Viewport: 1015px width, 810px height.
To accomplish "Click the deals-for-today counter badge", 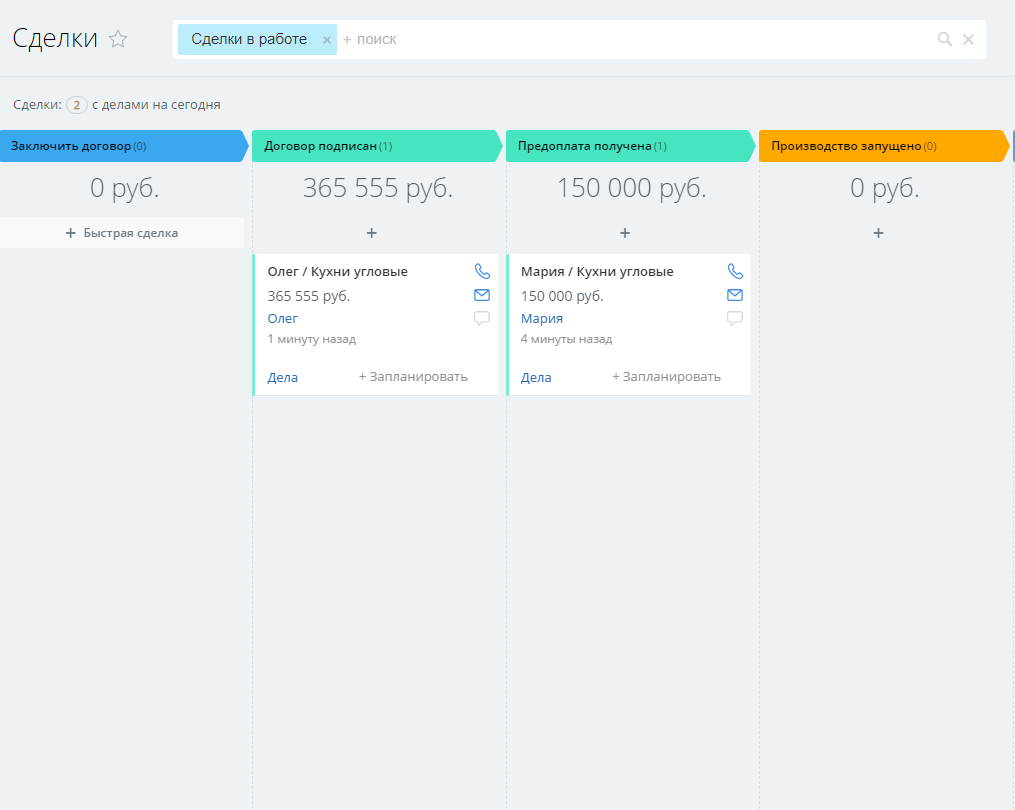I will [x=77, y=104].
